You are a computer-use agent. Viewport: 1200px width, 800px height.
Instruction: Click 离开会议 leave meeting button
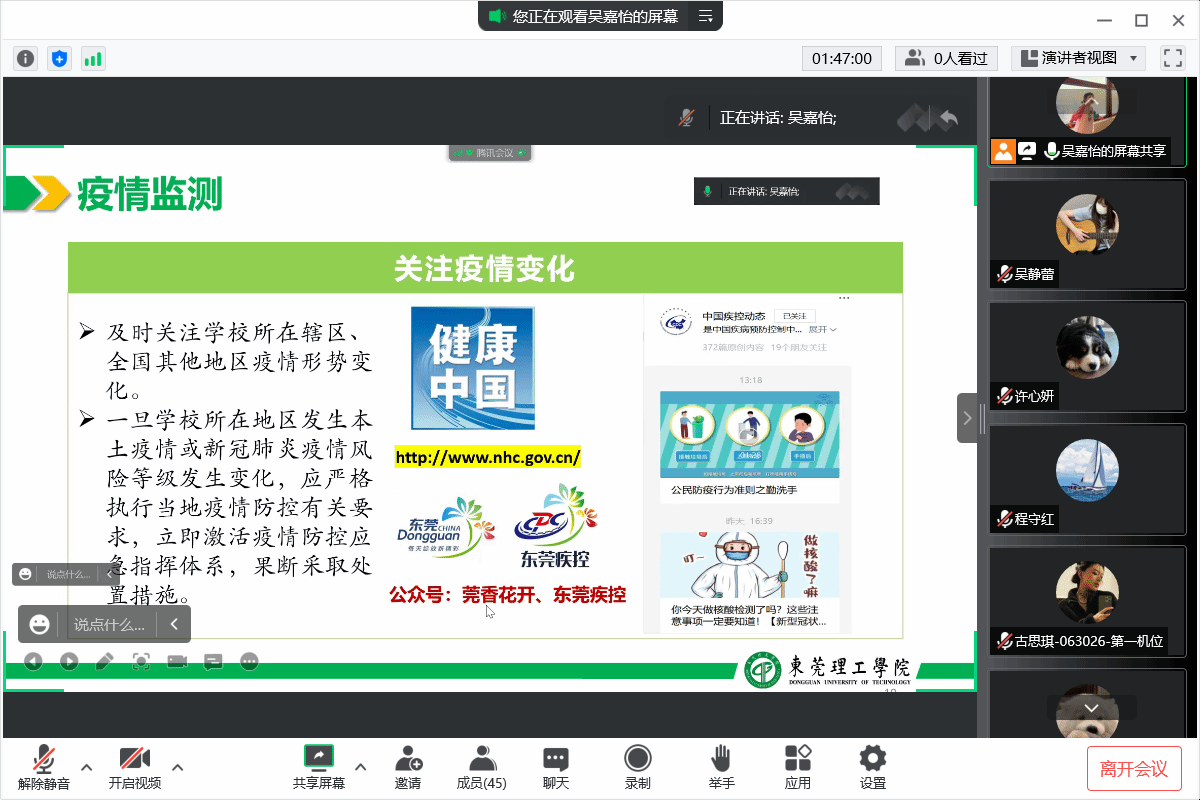[x=1134, y=768]
